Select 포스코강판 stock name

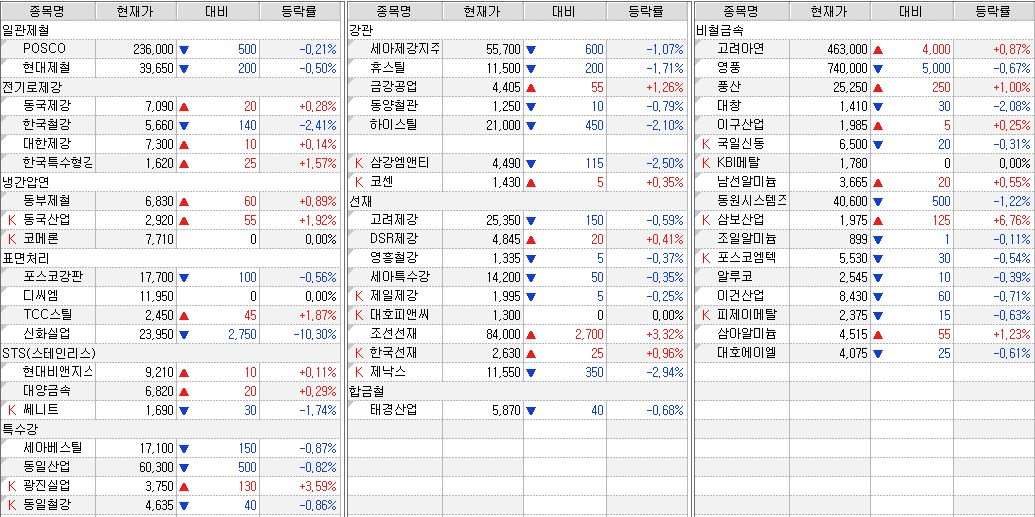click(x=52, y=277)
